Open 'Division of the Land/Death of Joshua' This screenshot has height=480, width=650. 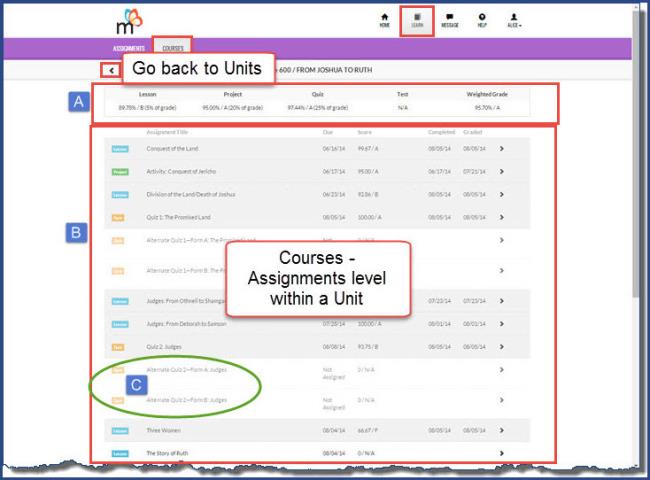click(x=191, y=194)
